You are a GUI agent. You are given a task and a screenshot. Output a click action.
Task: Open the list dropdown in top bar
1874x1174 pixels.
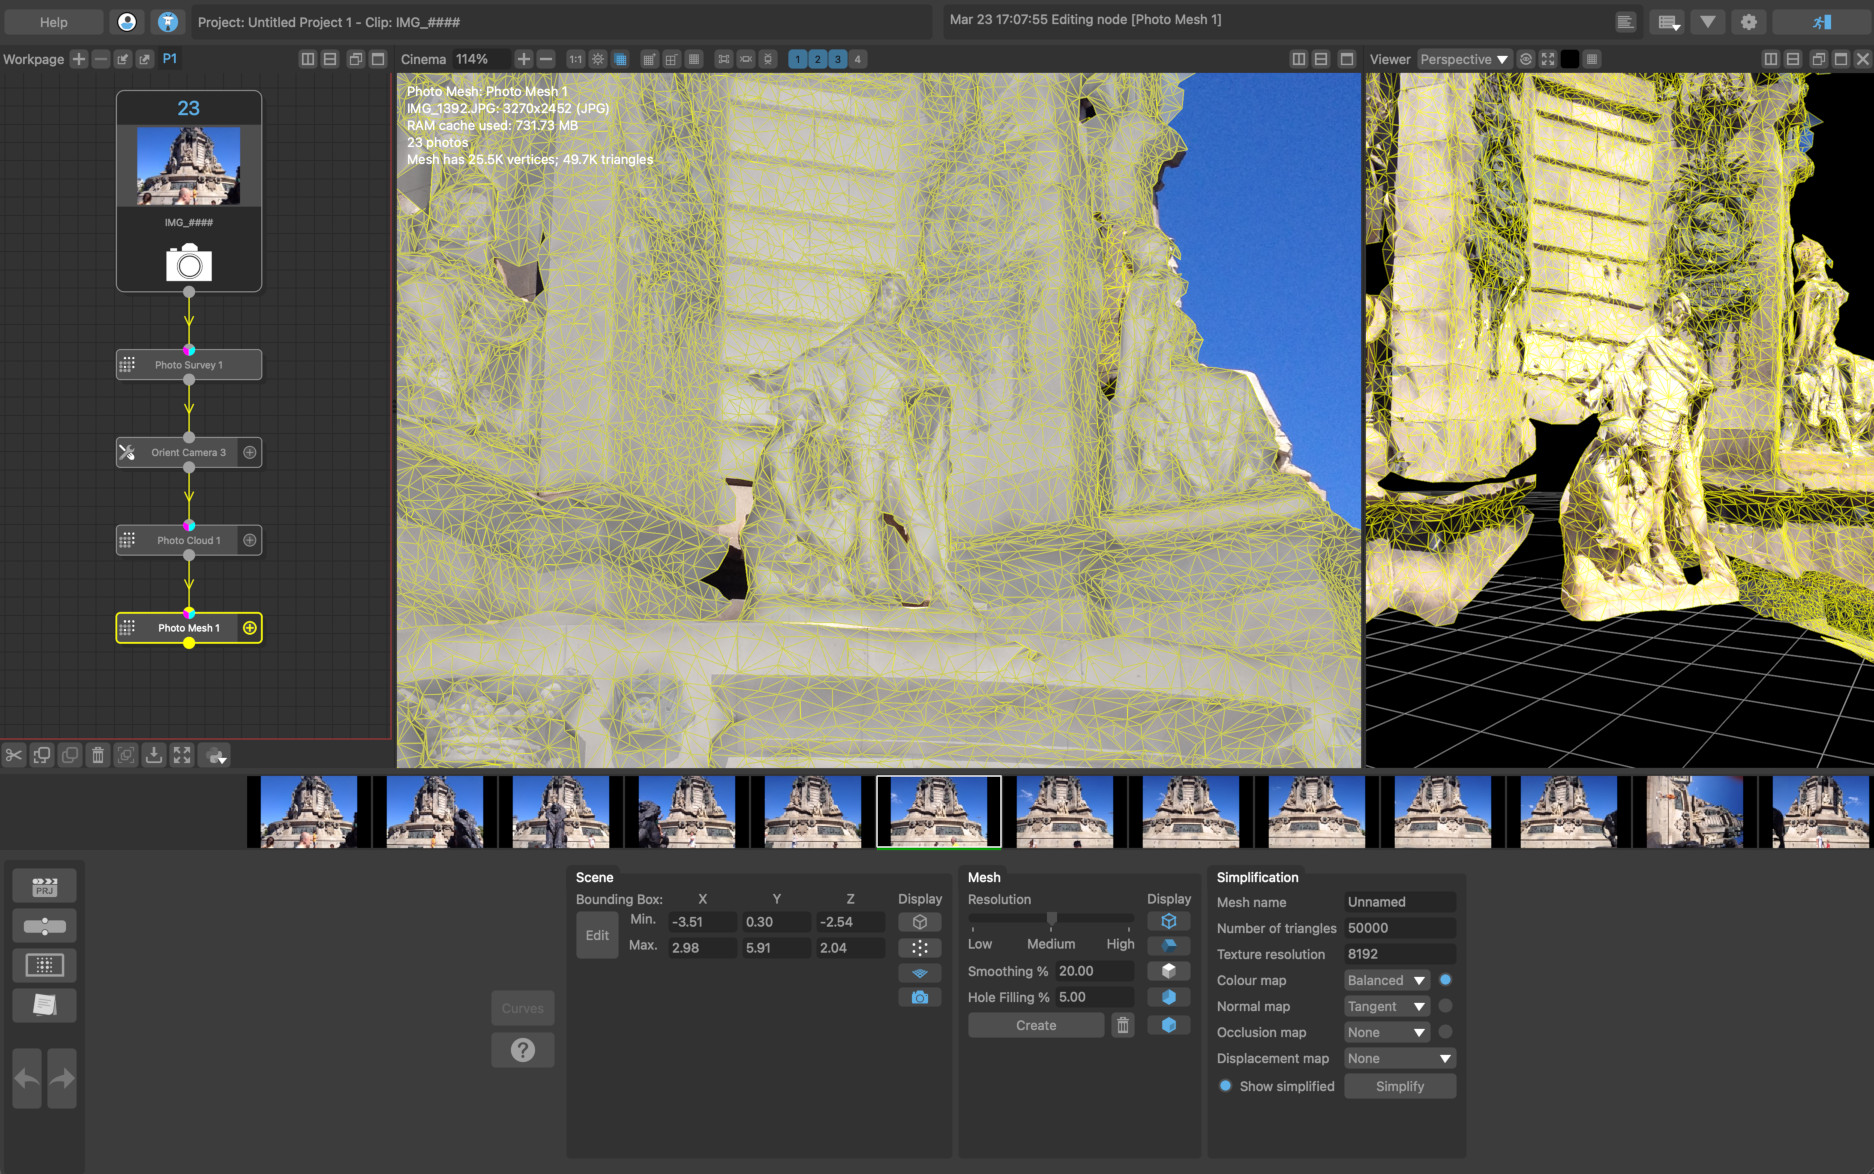pyautogui.click(x=1668, y=22)
